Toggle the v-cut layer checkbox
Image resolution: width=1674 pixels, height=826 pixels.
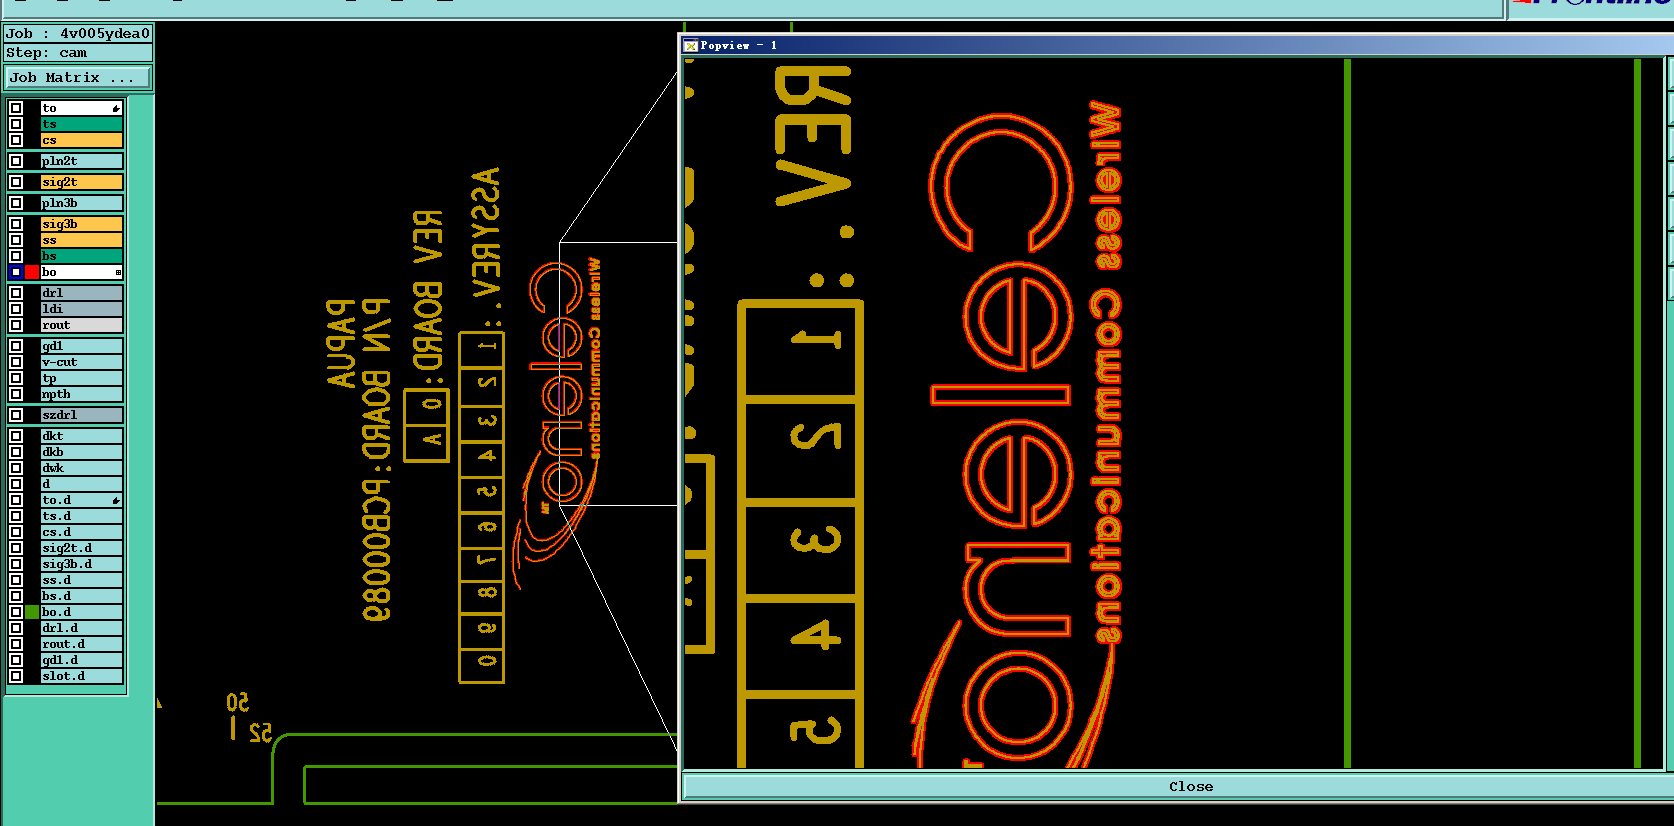click(16, 362)
